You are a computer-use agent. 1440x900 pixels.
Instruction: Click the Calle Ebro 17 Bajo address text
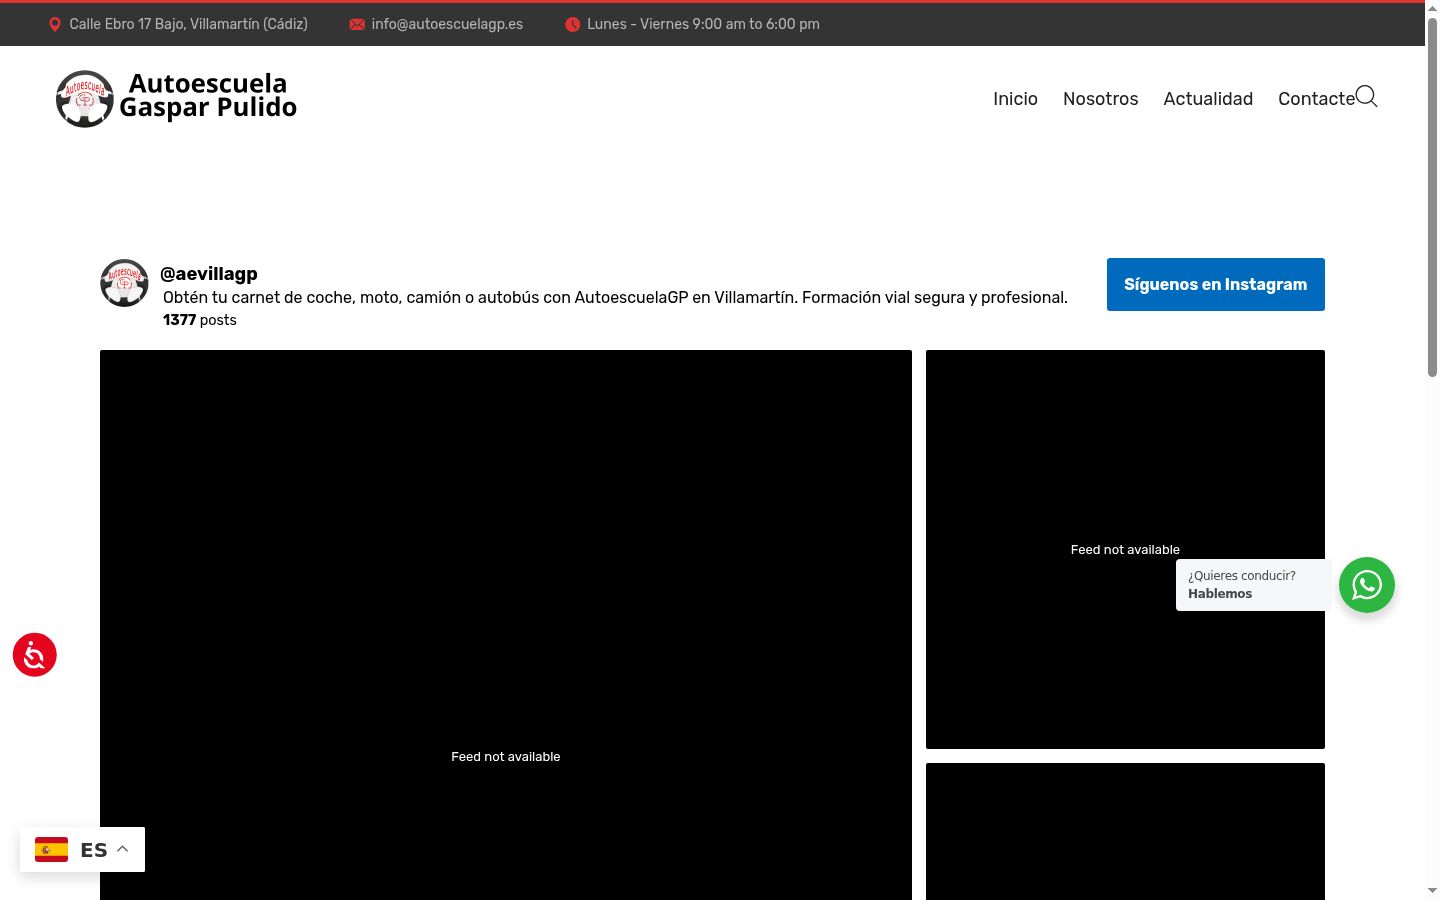pyautogui.click(x=188, y=24)
